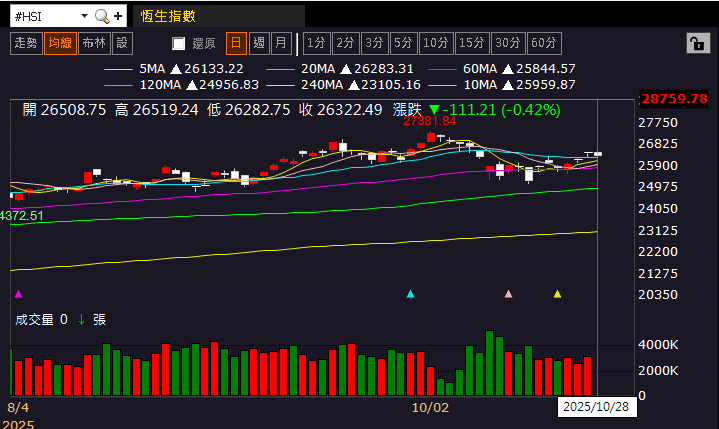Click the 開 26508.75 open price
719x429 pixels.
tap(64, 110)
